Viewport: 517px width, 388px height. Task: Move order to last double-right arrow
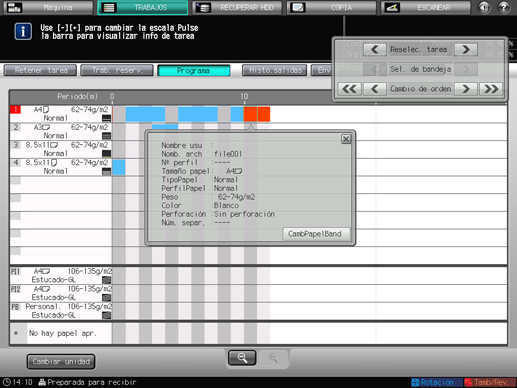(491, 89)
